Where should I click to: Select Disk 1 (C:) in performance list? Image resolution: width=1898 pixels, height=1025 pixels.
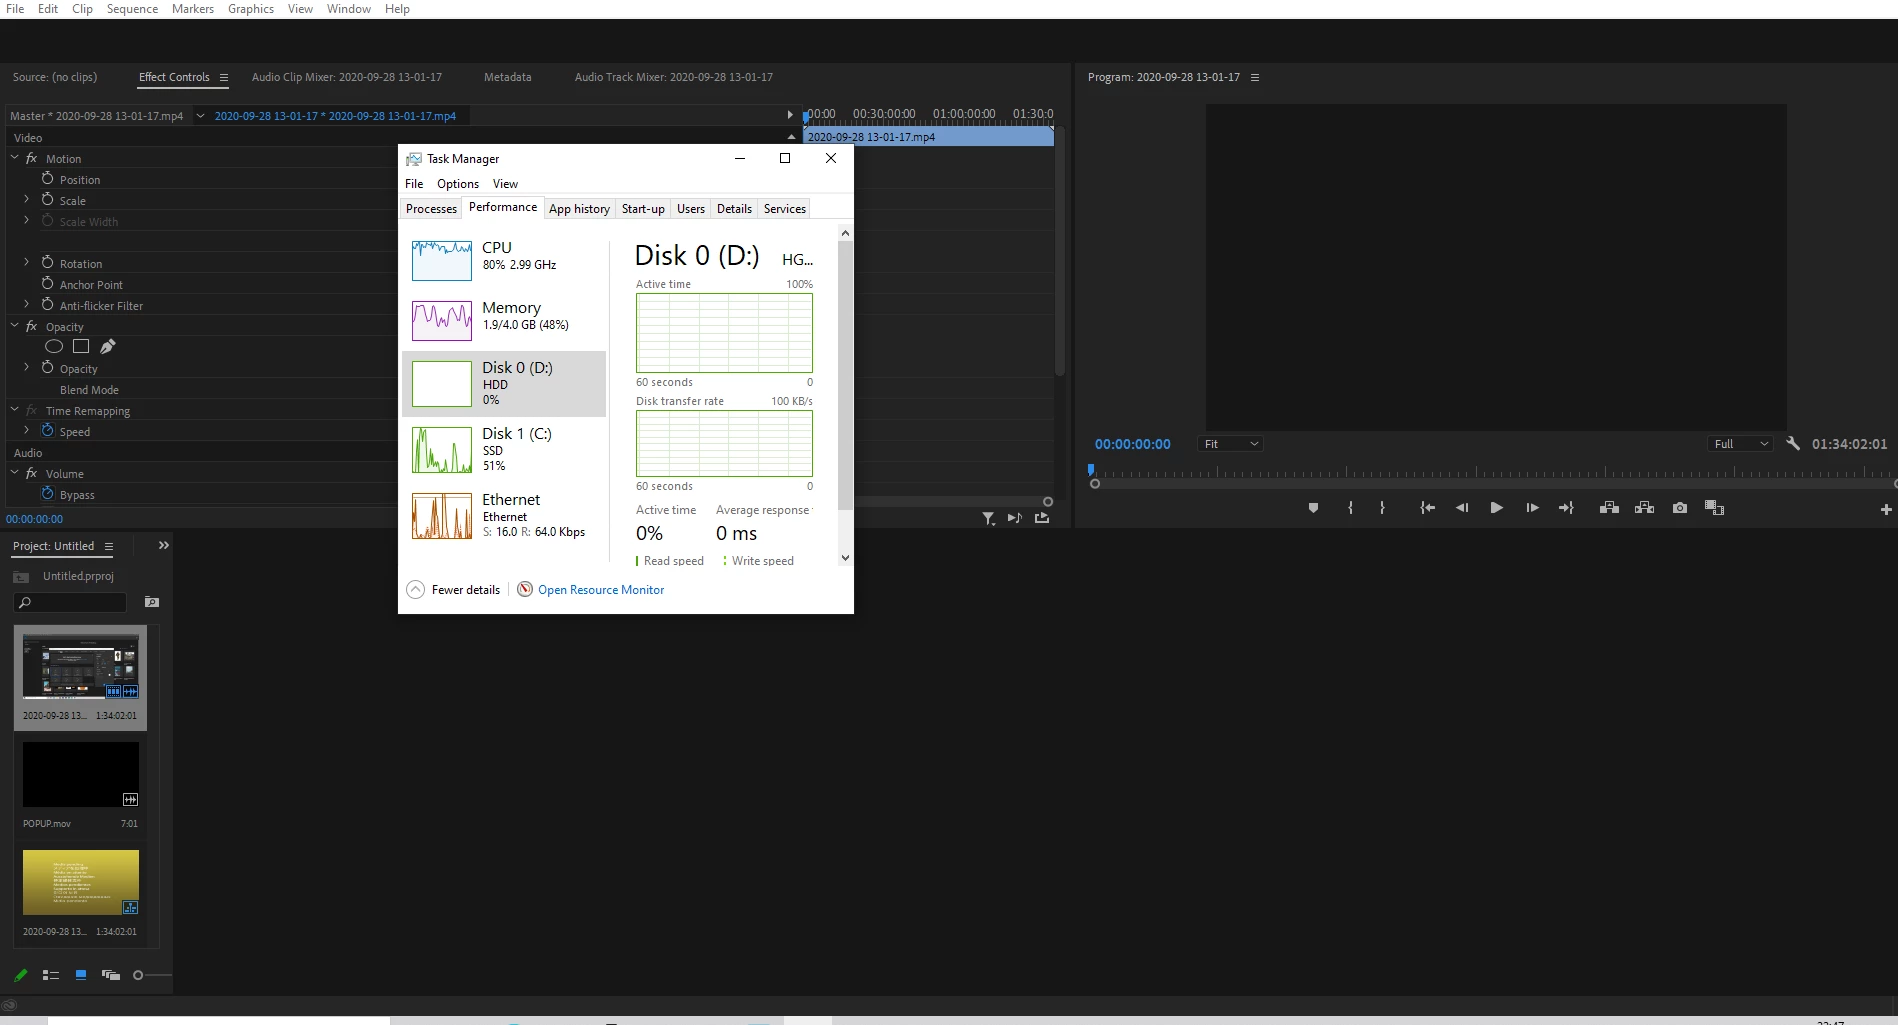(x=504, y=449)
